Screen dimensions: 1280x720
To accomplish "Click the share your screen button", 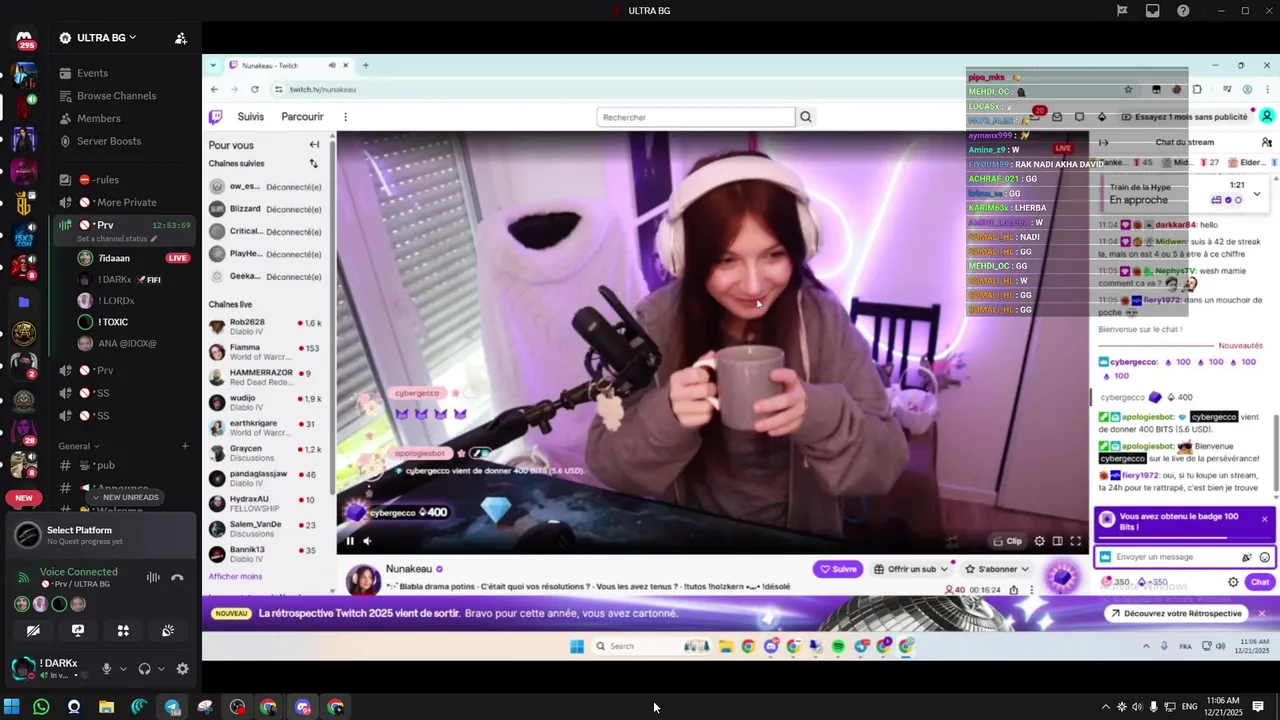I will click(x=78, y=631).
